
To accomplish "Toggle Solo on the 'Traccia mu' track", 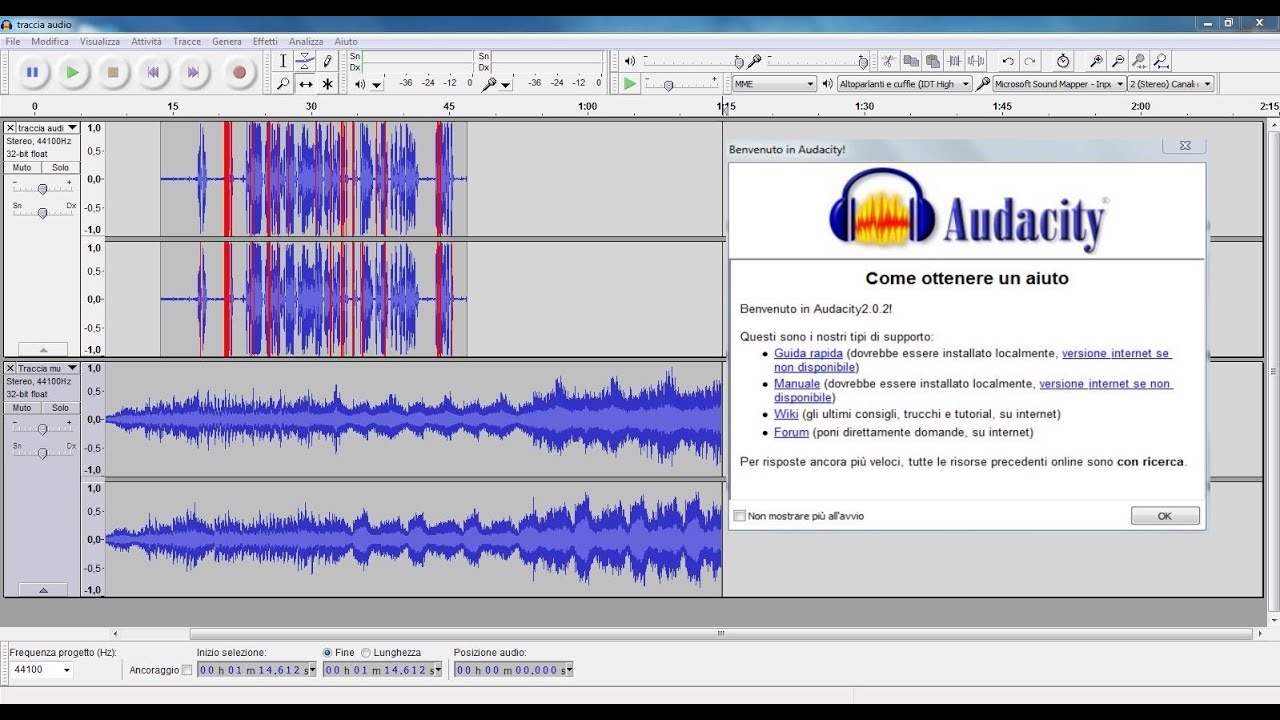I will 60,408.
